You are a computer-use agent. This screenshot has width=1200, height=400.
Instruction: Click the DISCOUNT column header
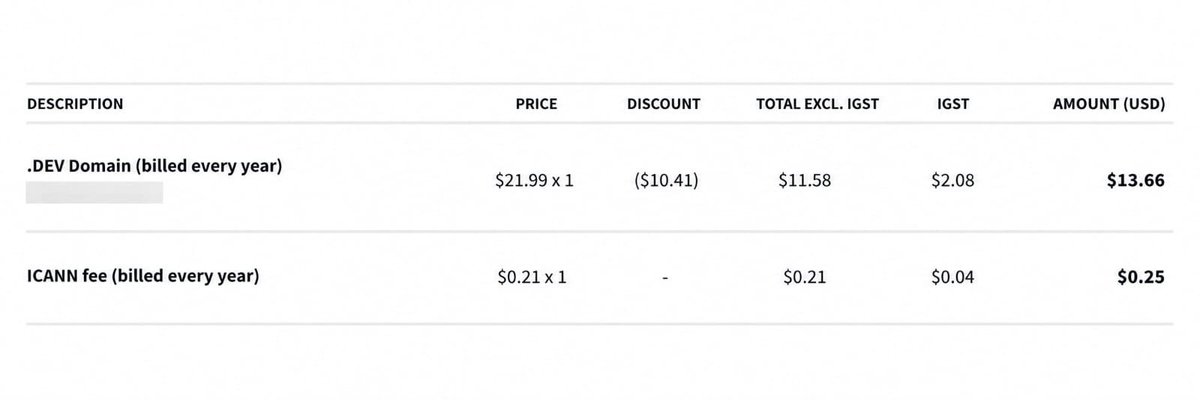coord(664,104)
